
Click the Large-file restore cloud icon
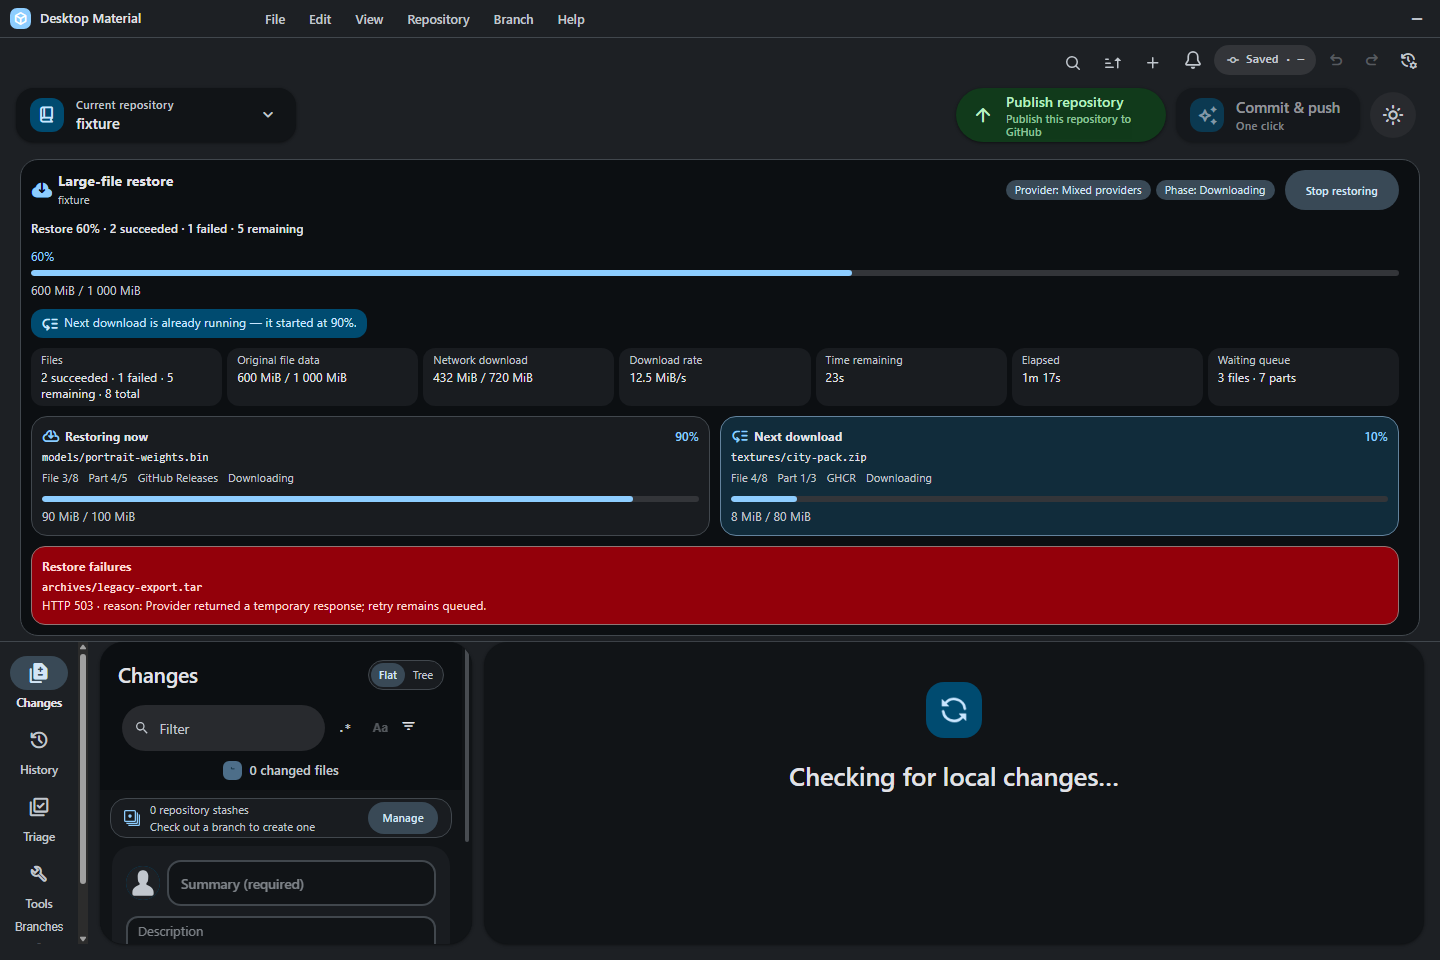pos(42,189)
